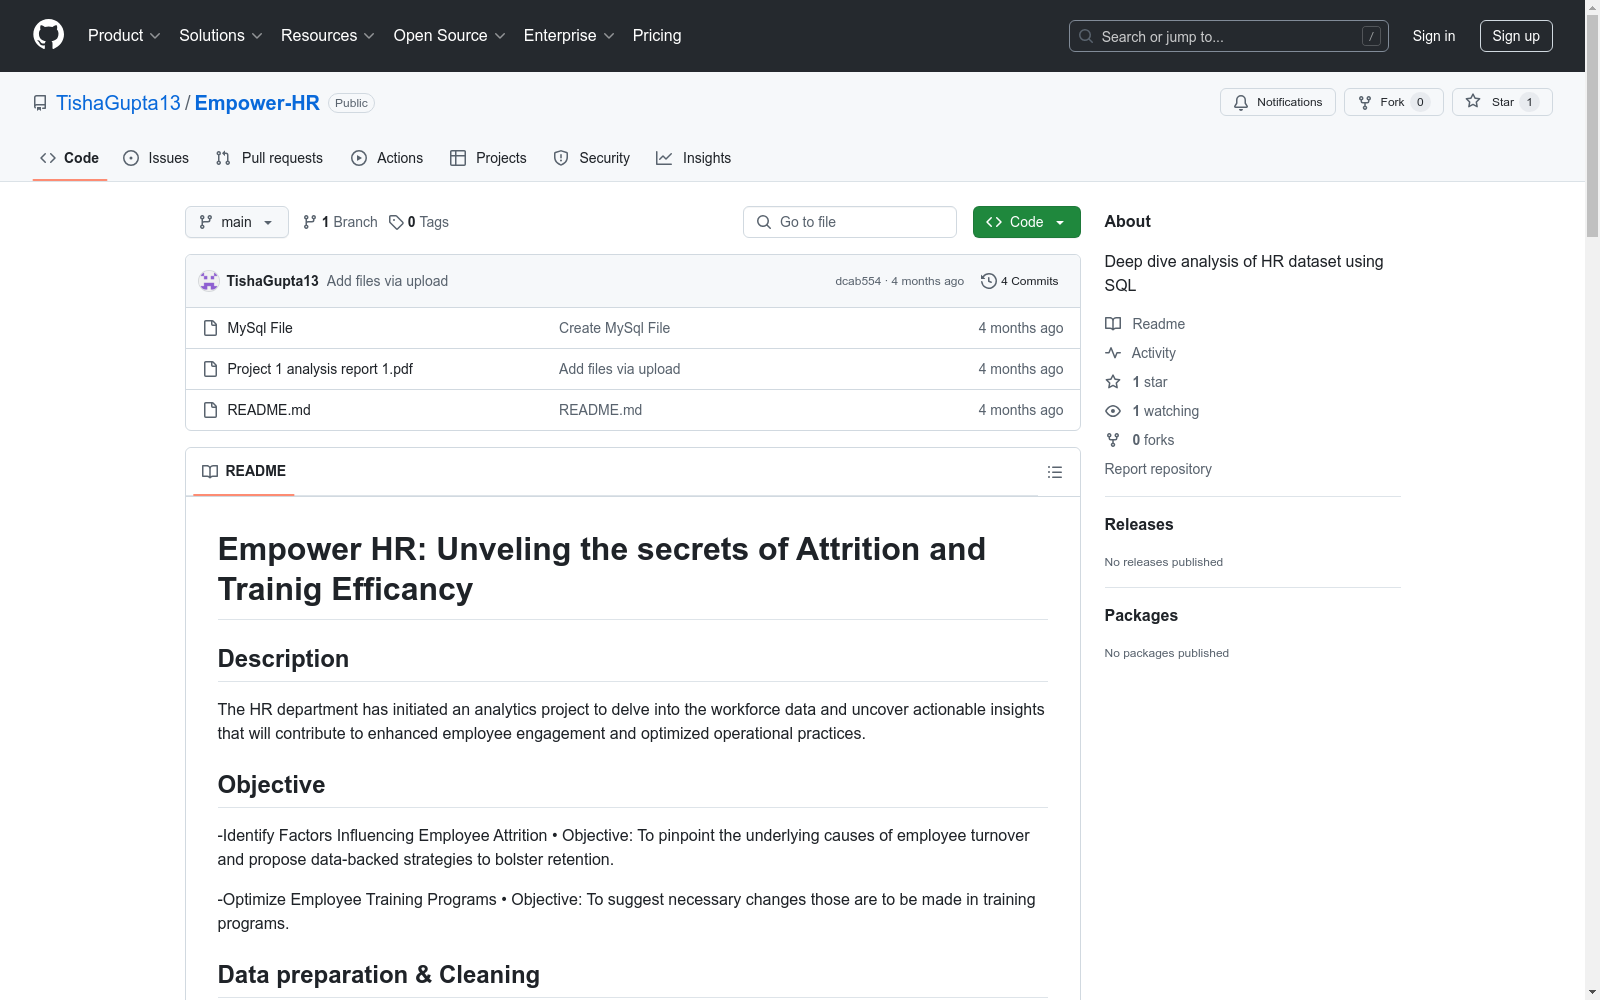1600x1000 pixels.
Task: Expand the Enterprise menu
Action: tap(569, 36)
